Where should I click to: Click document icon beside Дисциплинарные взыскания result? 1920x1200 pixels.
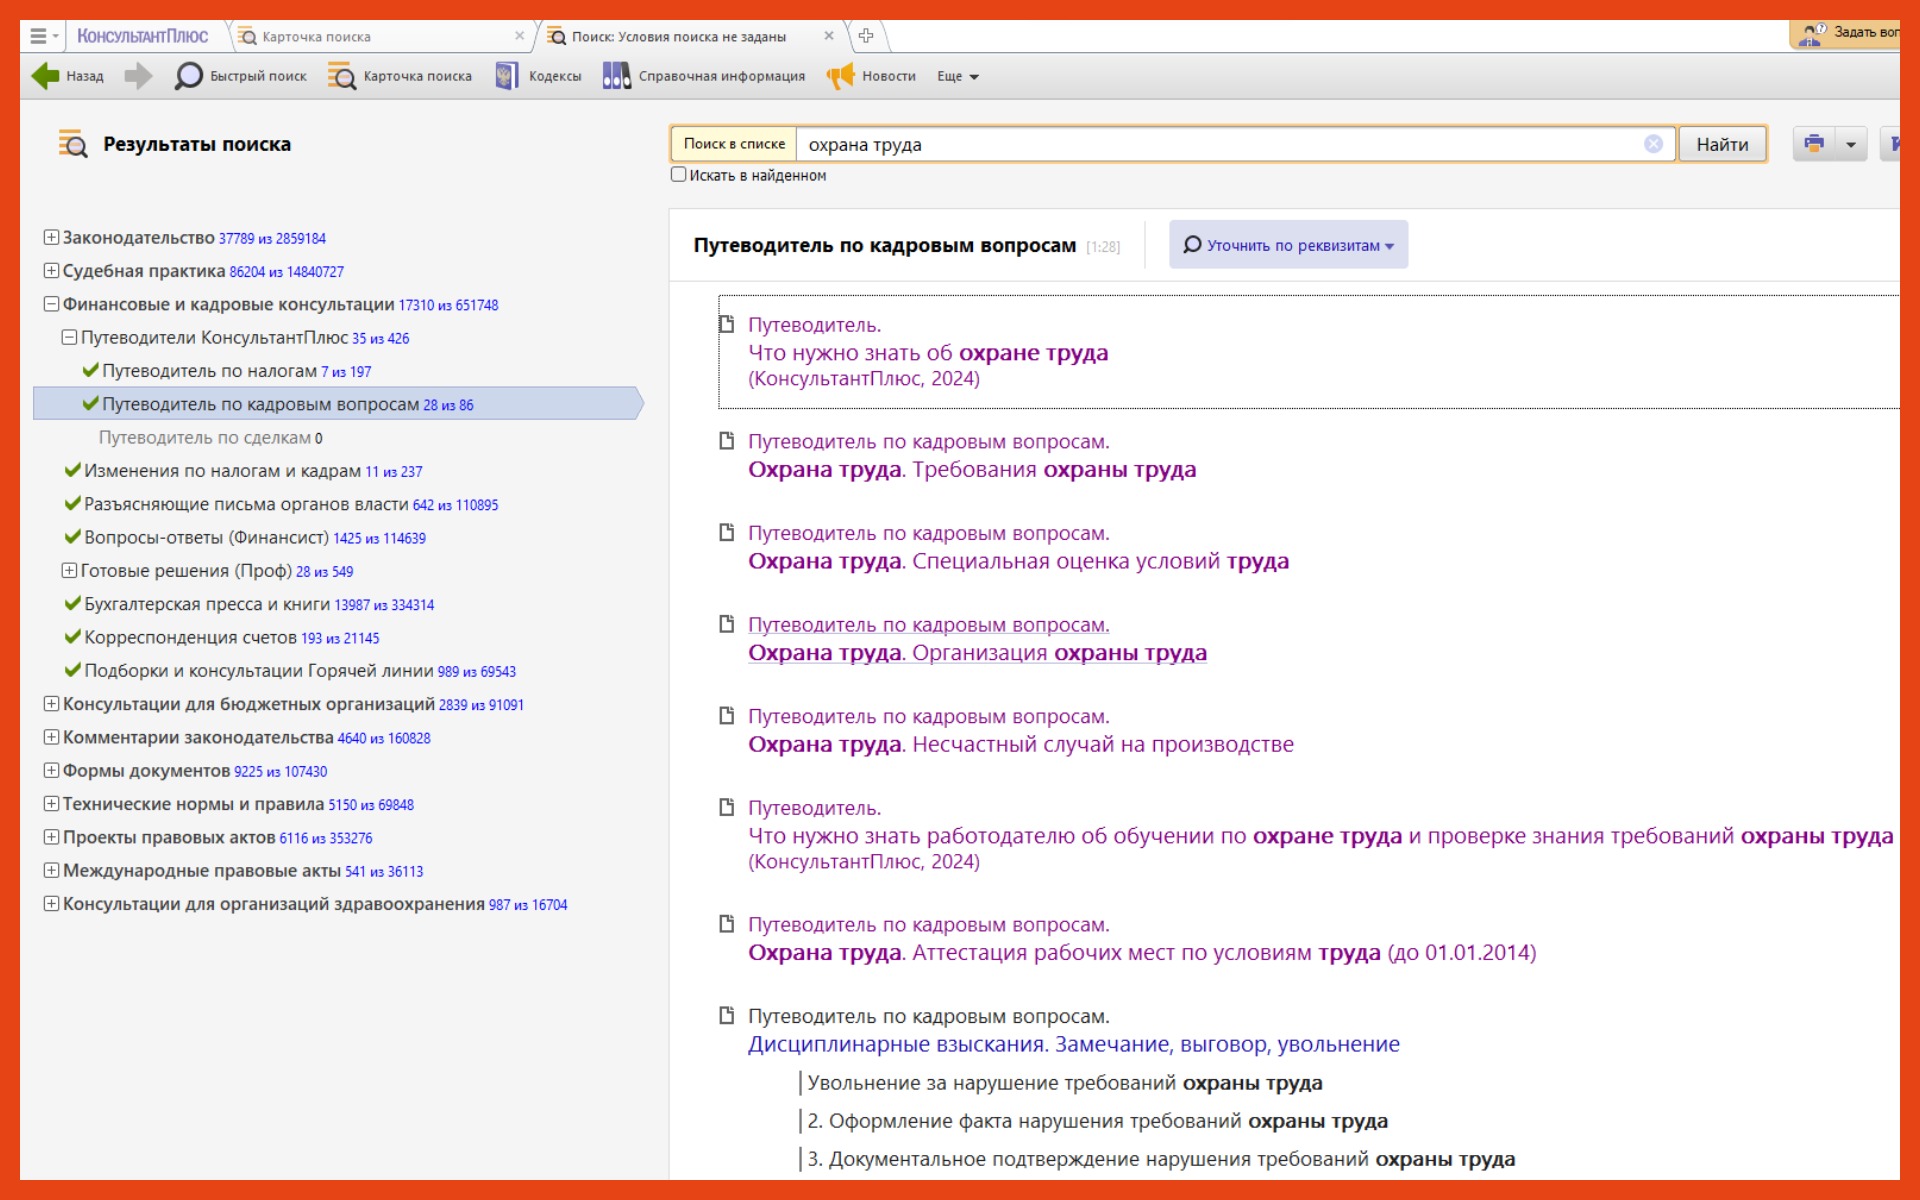click(x=727, y=1016)
